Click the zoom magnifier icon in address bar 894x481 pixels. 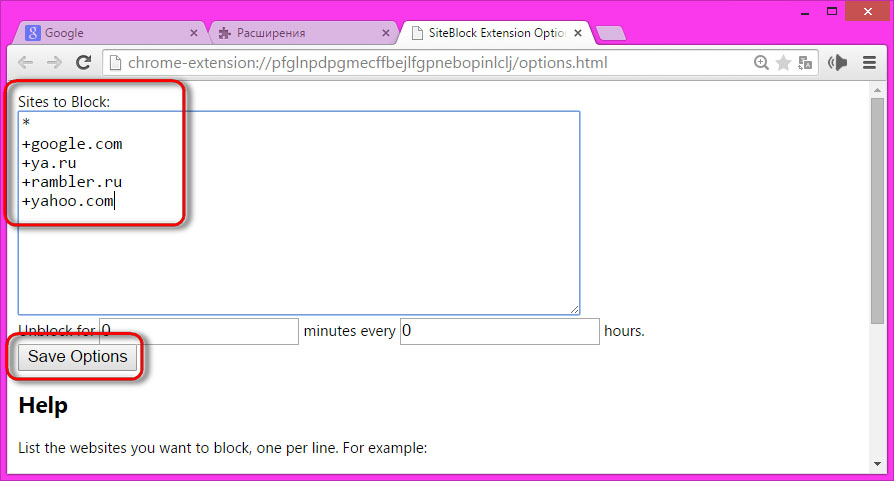tap(761, 63)
